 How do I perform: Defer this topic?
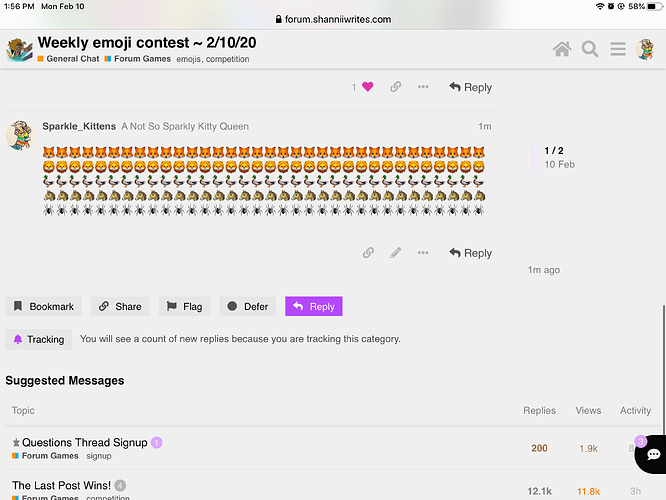(x=248, y=306)
